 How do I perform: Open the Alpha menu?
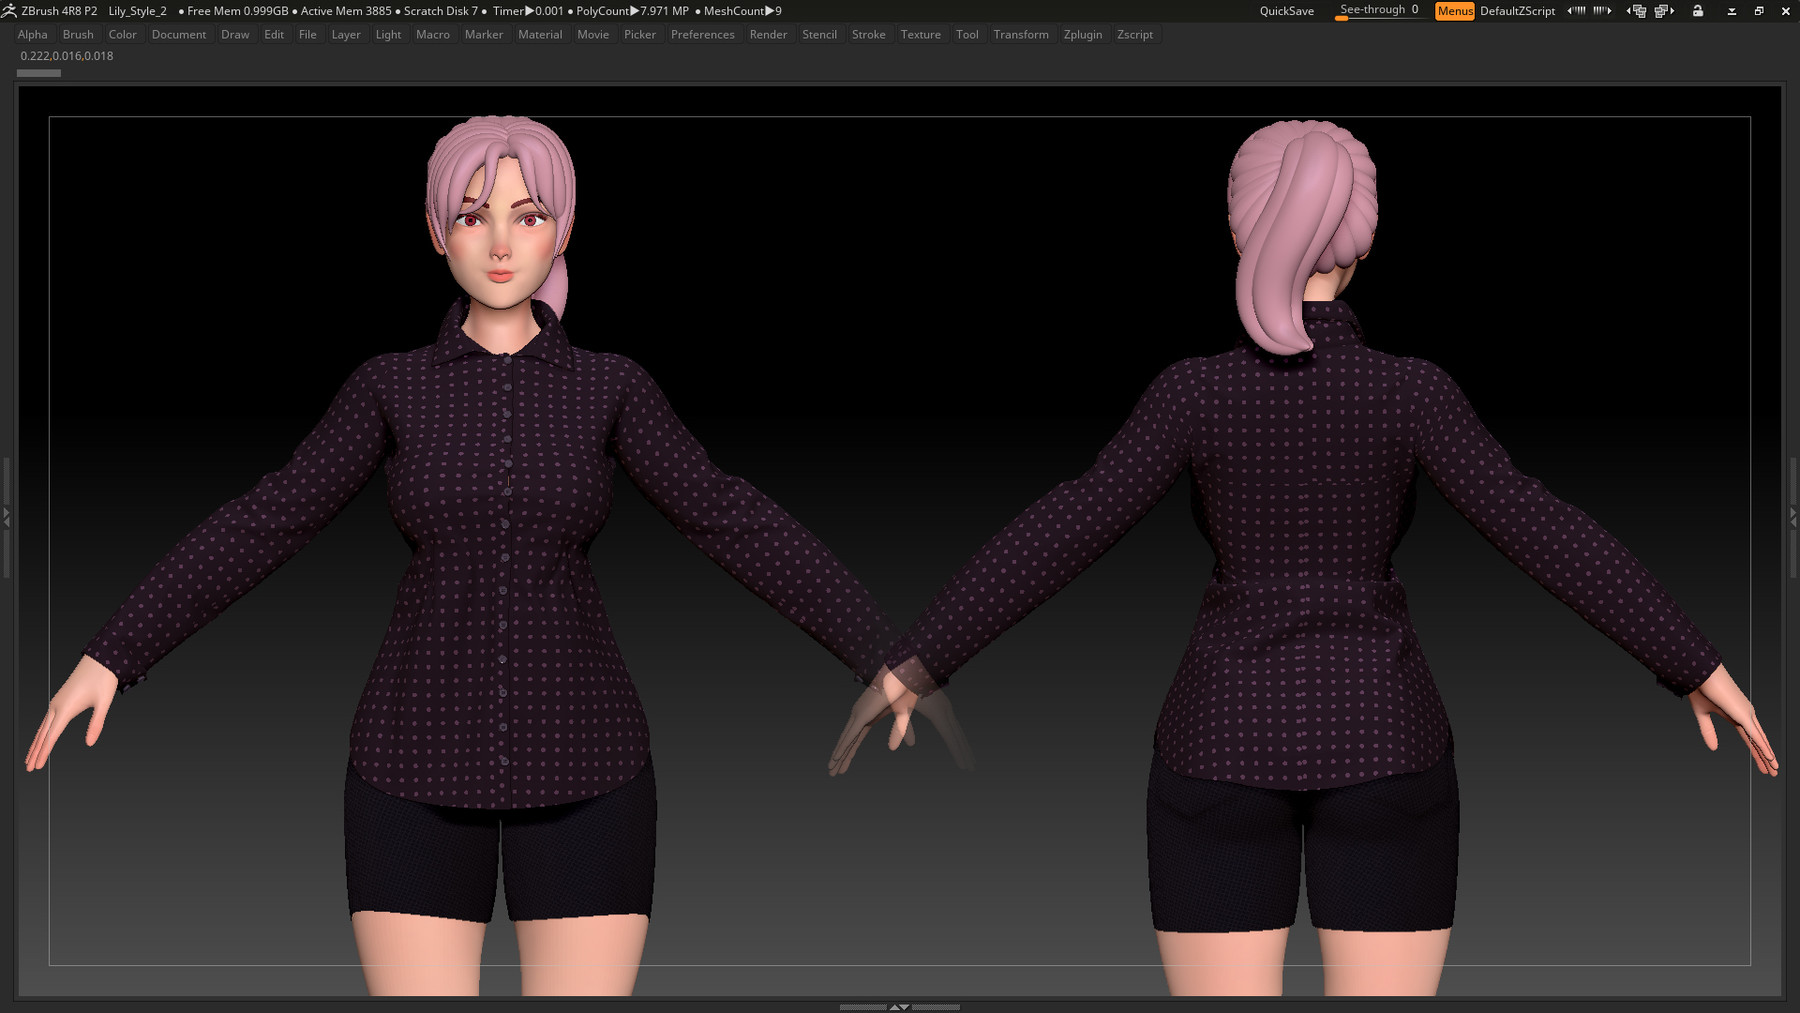point(32,34)
